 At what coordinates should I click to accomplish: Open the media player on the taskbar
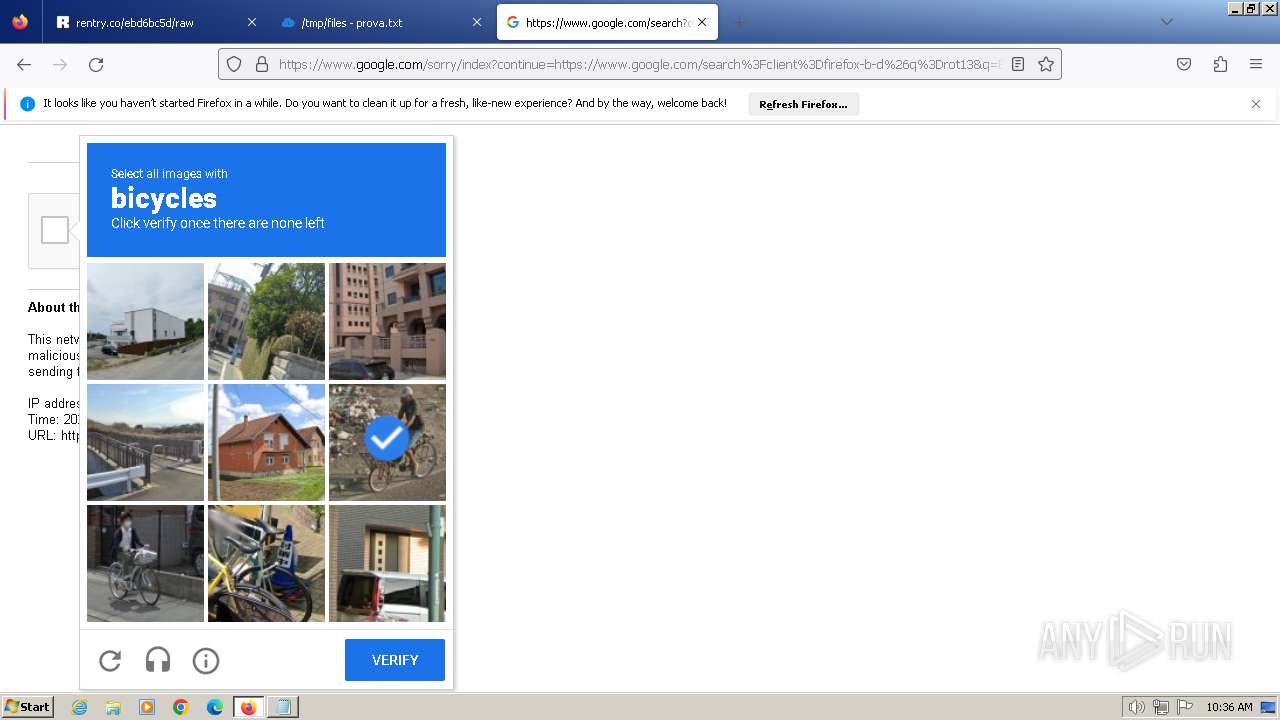(x=147, y=707)
